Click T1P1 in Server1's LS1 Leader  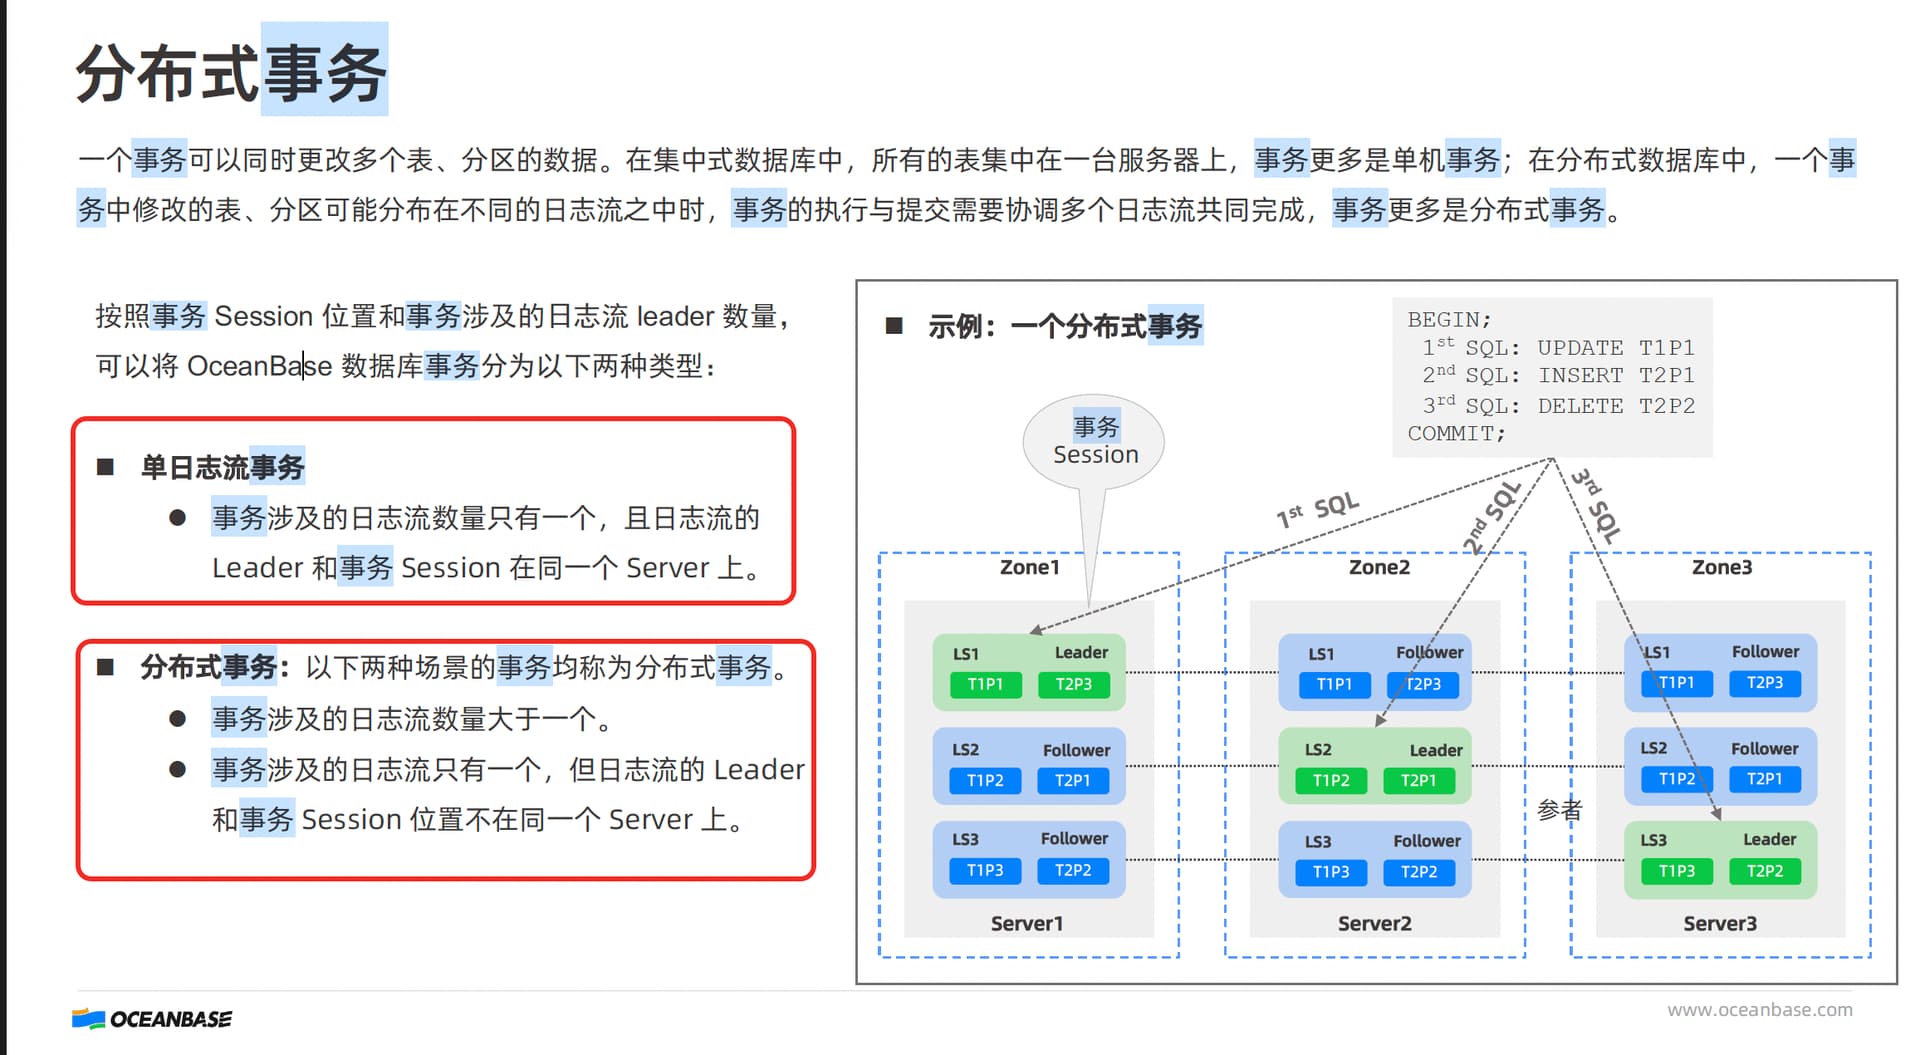(985, 684)
